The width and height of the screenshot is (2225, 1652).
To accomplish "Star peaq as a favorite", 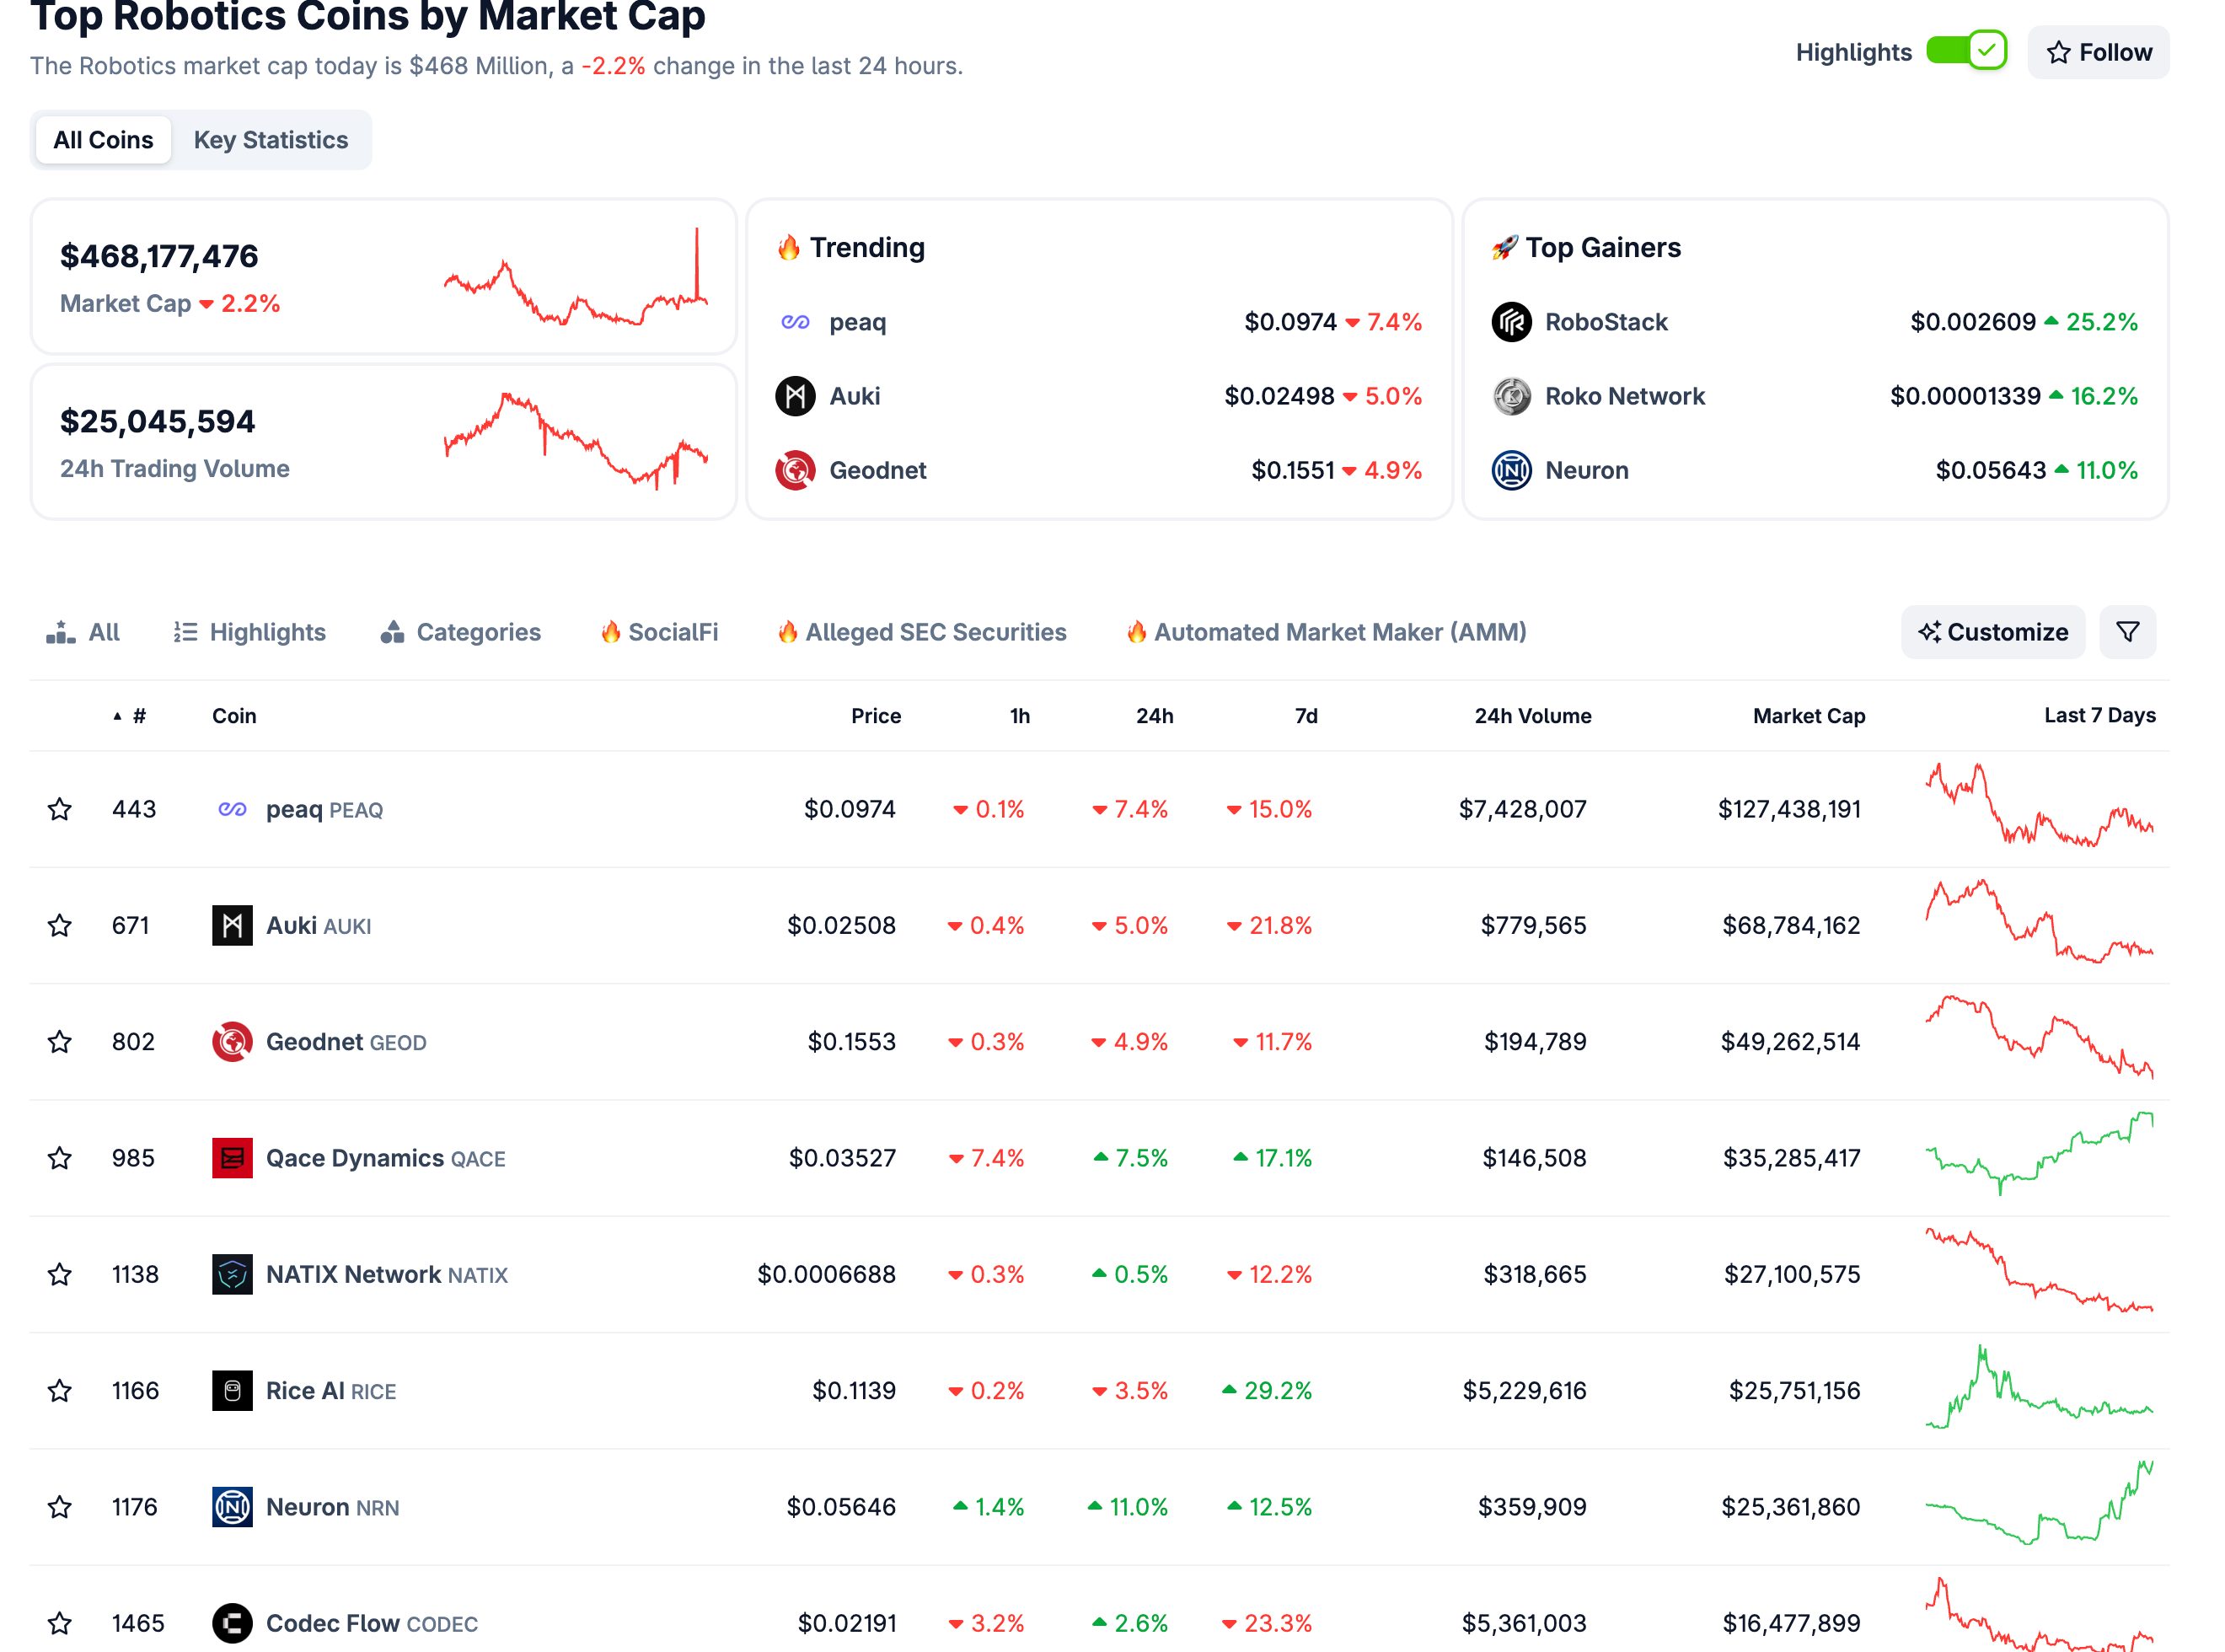I will click(x=60, y=809).
